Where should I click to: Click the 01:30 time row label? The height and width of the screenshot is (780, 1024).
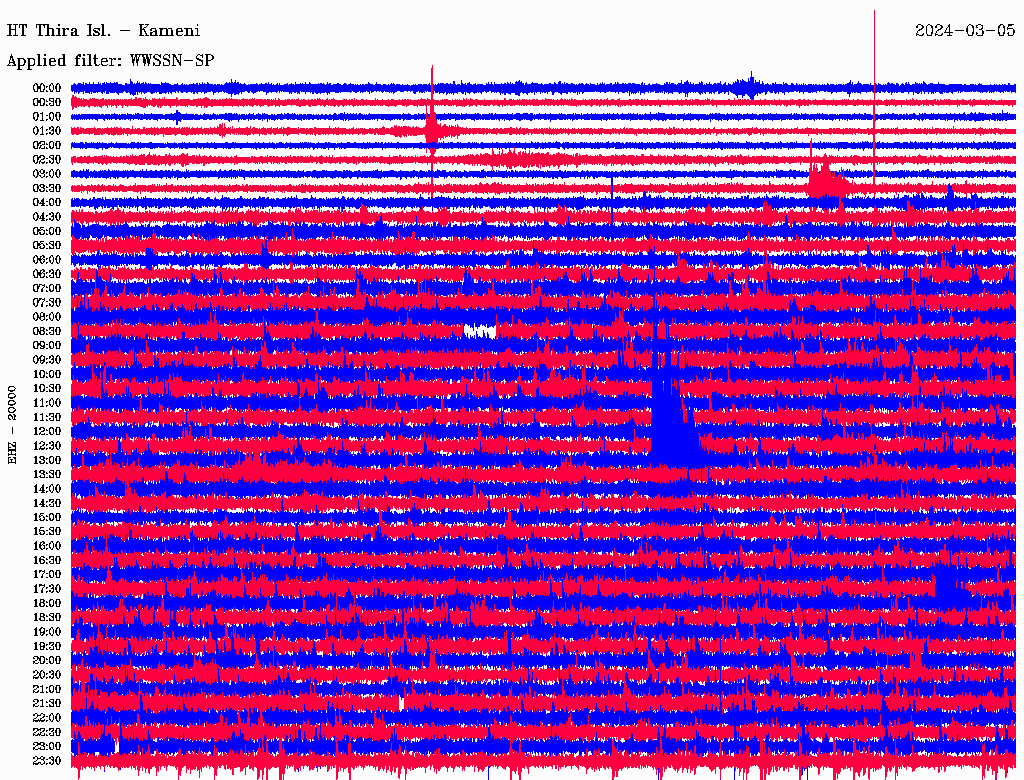point(47,131)
